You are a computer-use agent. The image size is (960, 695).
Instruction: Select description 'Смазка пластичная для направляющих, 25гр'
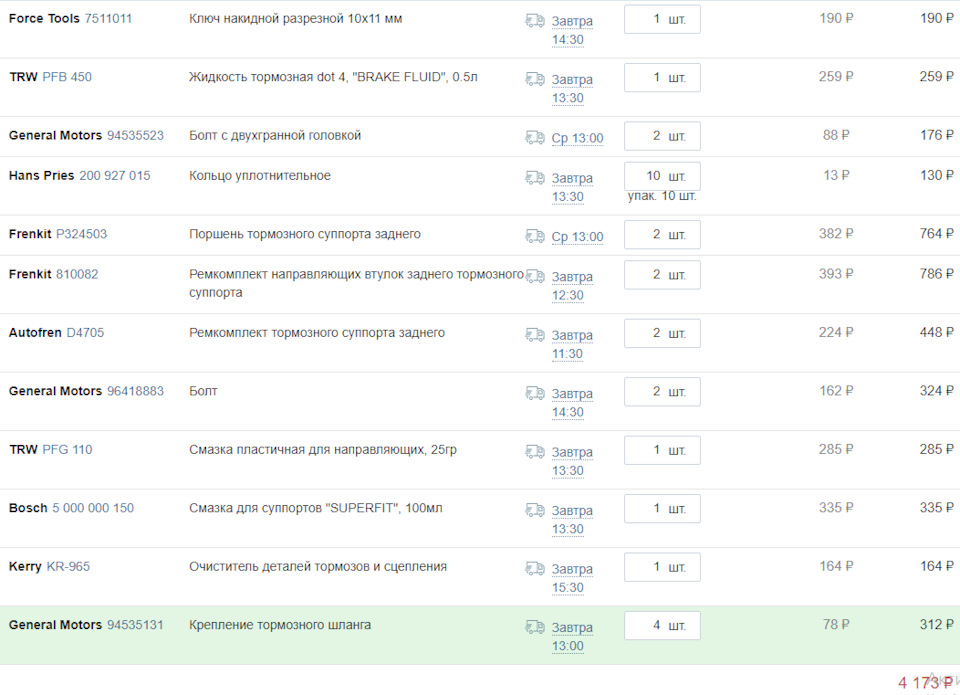click(x=323, y=449)
